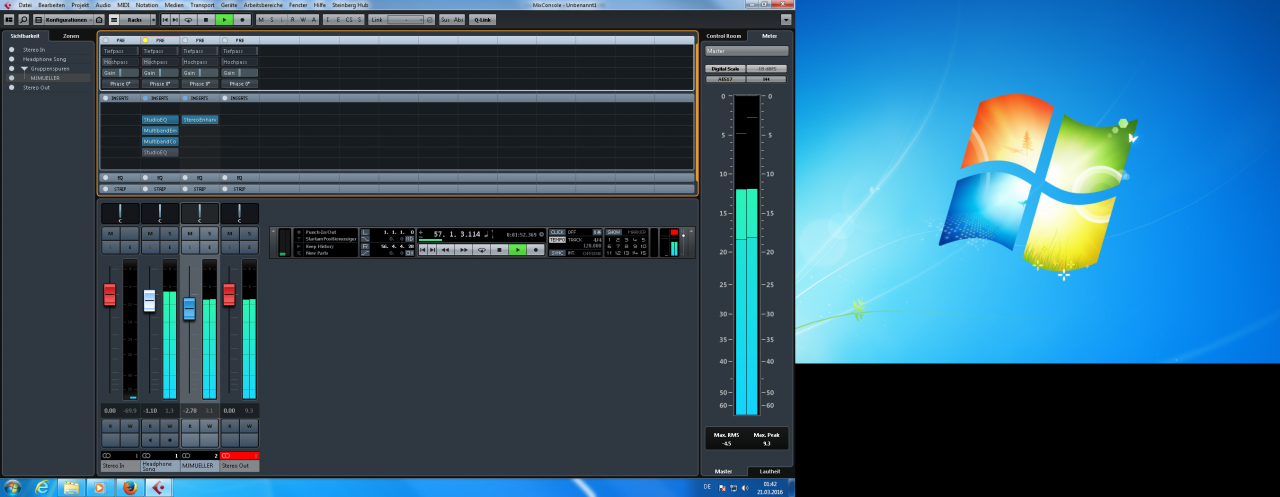
Task: Expand the first STRIP rack header
Action: (119, 188)
